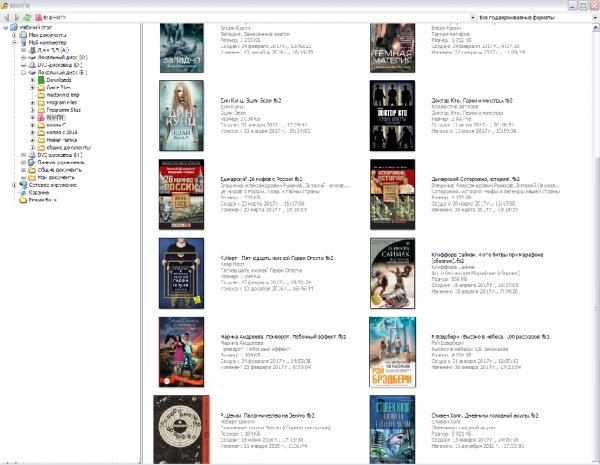
Task: Open the Западня book cover thumbnail
Action: click(181, 48)
